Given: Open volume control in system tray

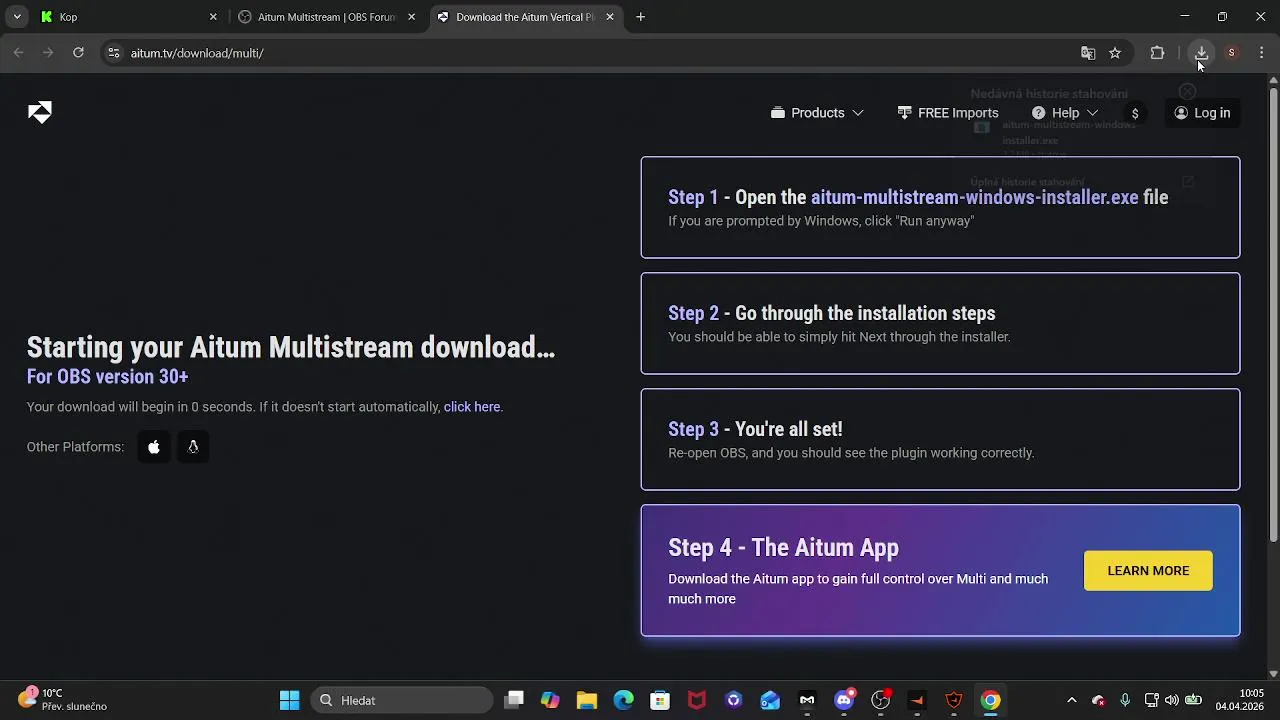Looking at the screenshot, I should coord(1171,700).
